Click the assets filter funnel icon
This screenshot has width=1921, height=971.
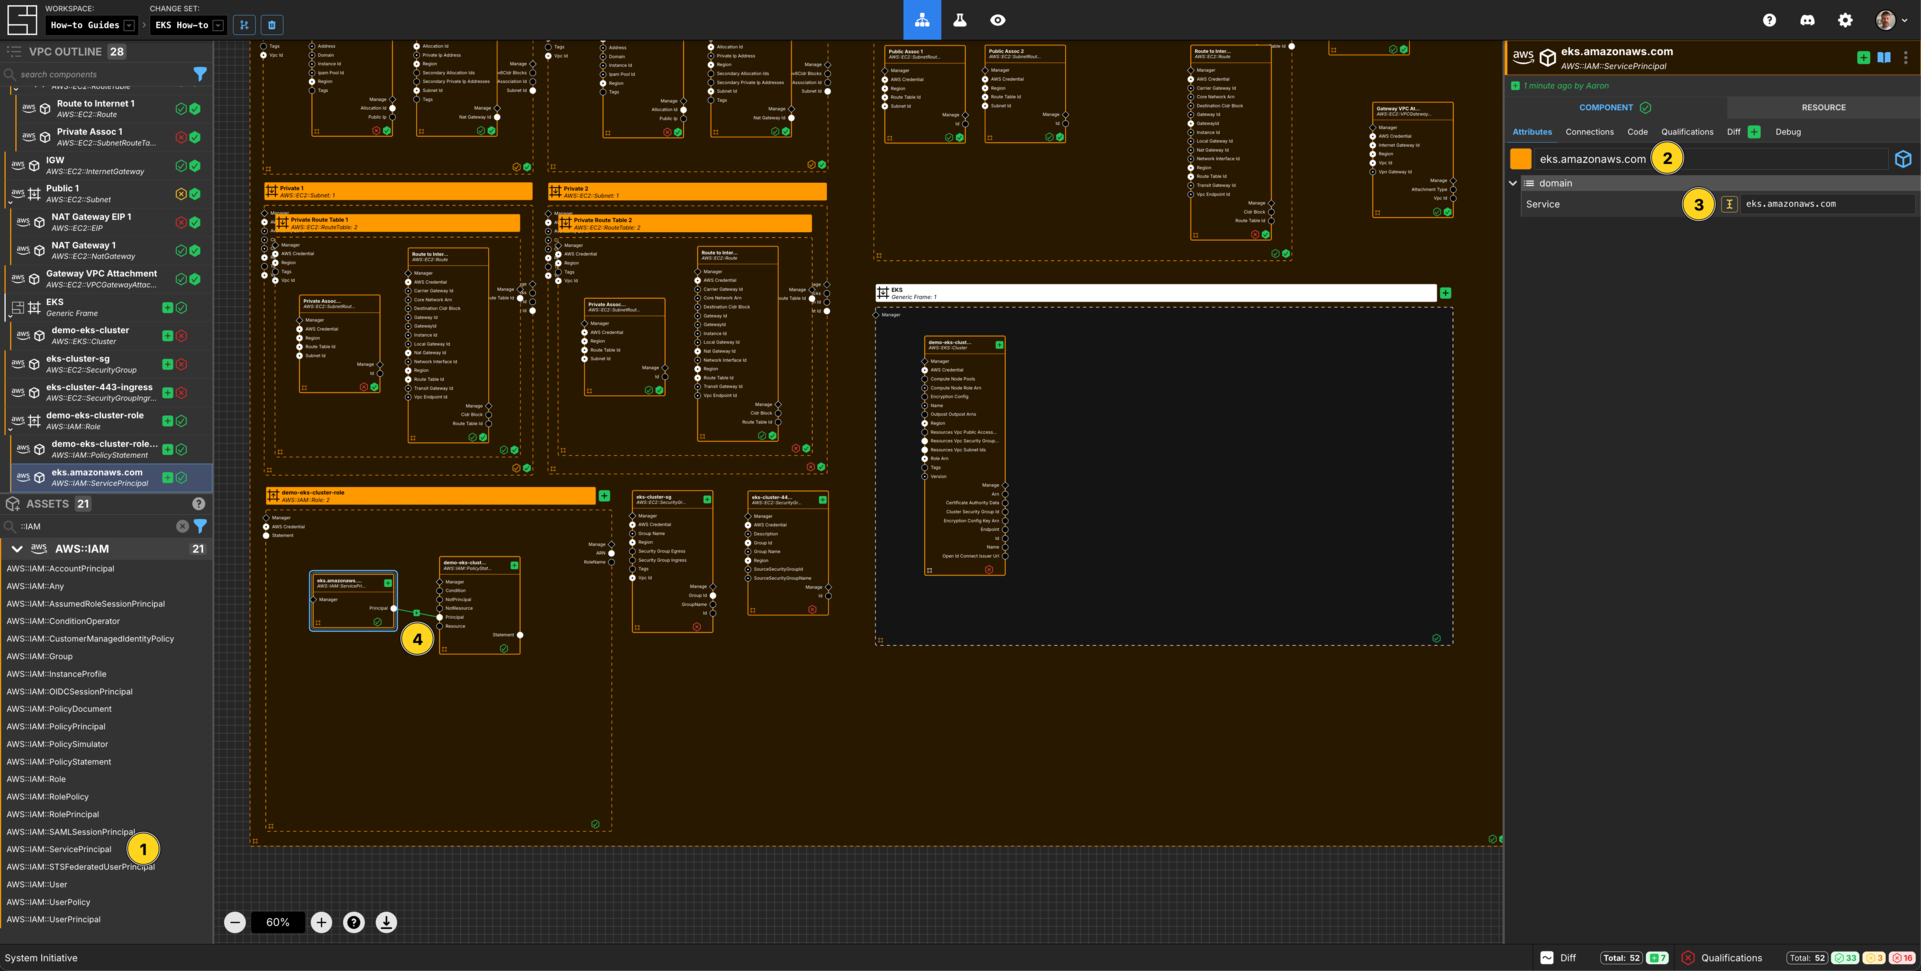pyautogui.click(x=200, y=526)
